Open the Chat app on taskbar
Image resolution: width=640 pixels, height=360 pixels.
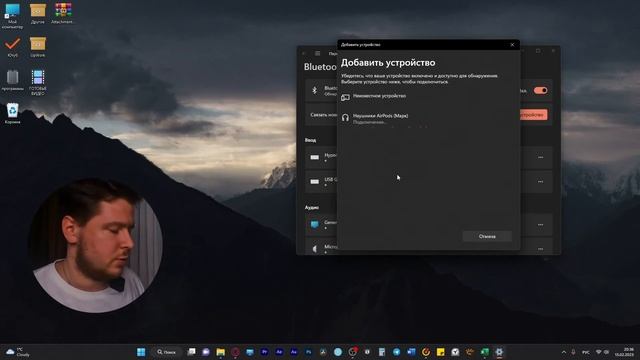[206, 352]
